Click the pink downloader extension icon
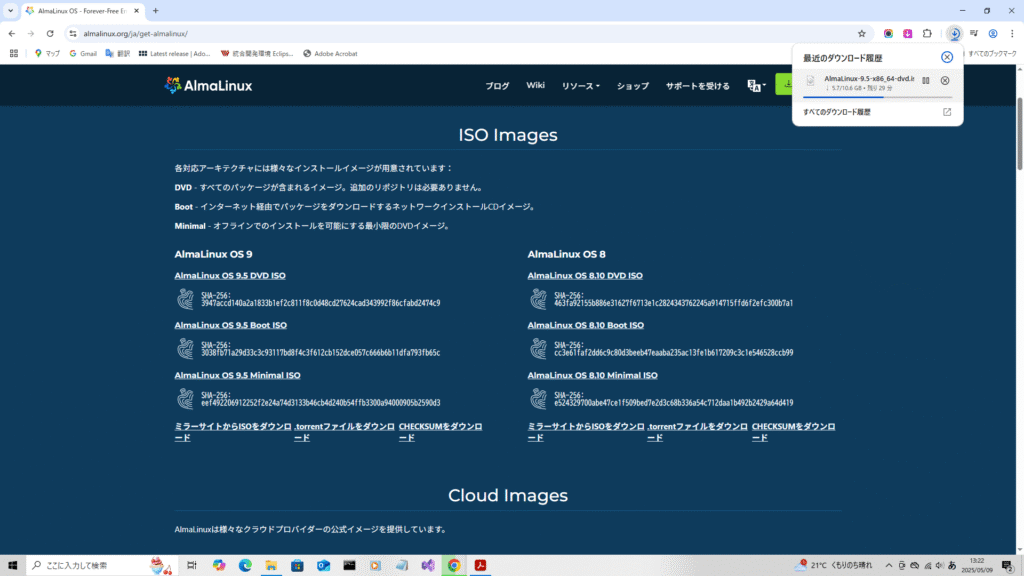This screenshot has width=1024, height=576. (908, 33)
